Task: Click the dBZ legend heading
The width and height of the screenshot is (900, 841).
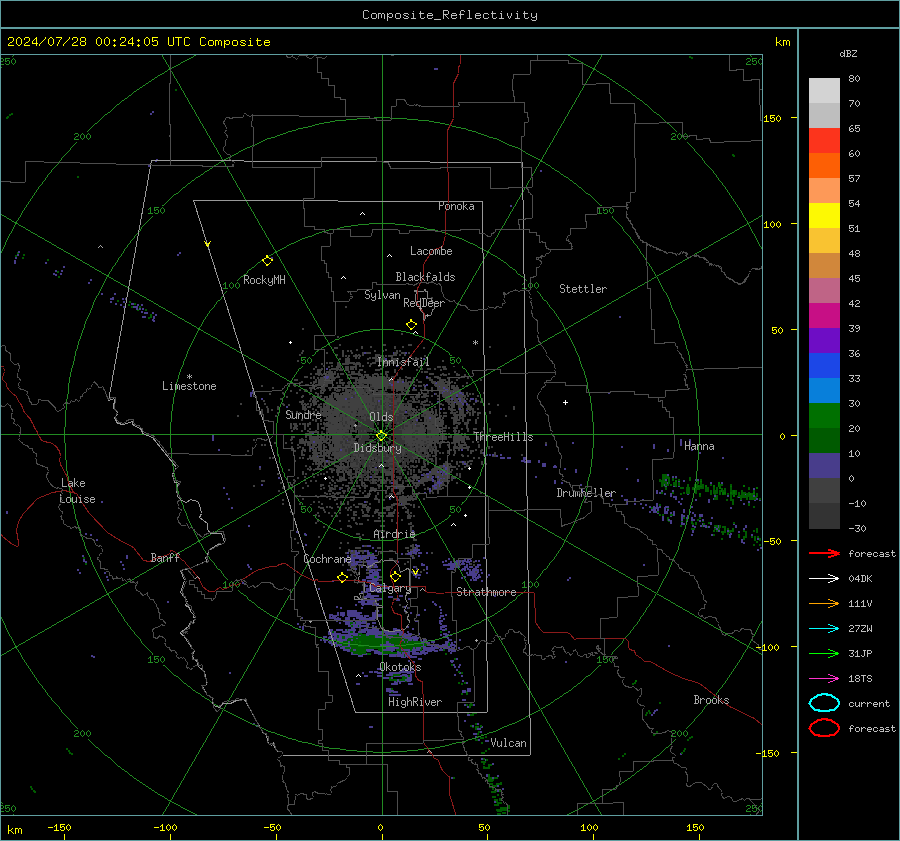Action: 848,53
